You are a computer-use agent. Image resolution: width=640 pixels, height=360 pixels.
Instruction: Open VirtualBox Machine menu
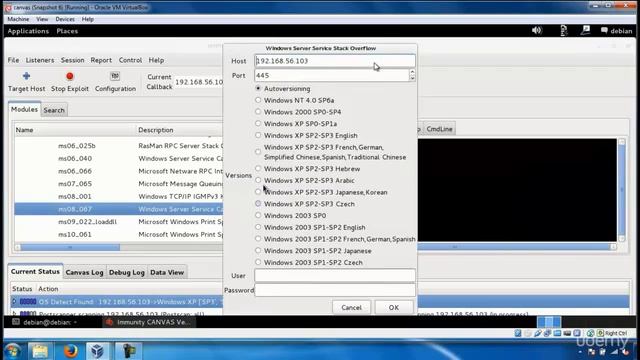(18, 19)
